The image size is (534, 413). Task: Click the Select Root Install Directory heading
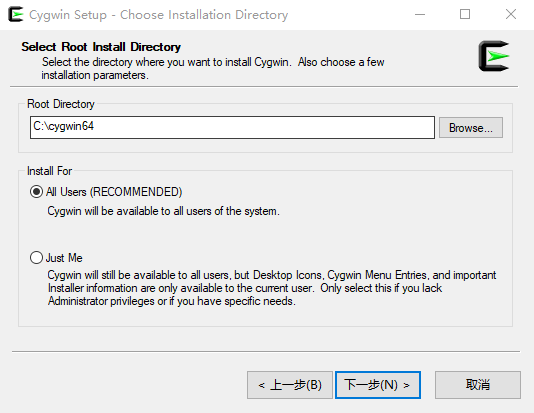[x=101, y=47]
